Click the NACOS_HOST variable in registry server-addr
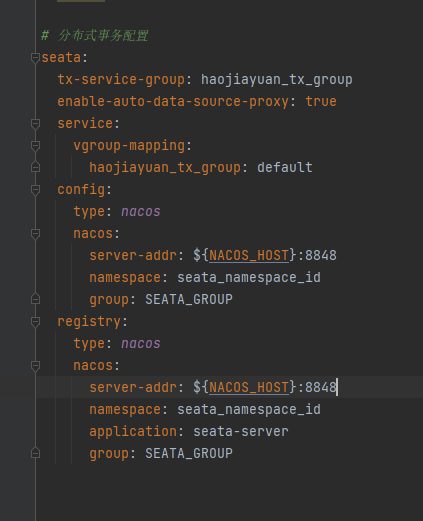The image size is (423, 521). 249,388
